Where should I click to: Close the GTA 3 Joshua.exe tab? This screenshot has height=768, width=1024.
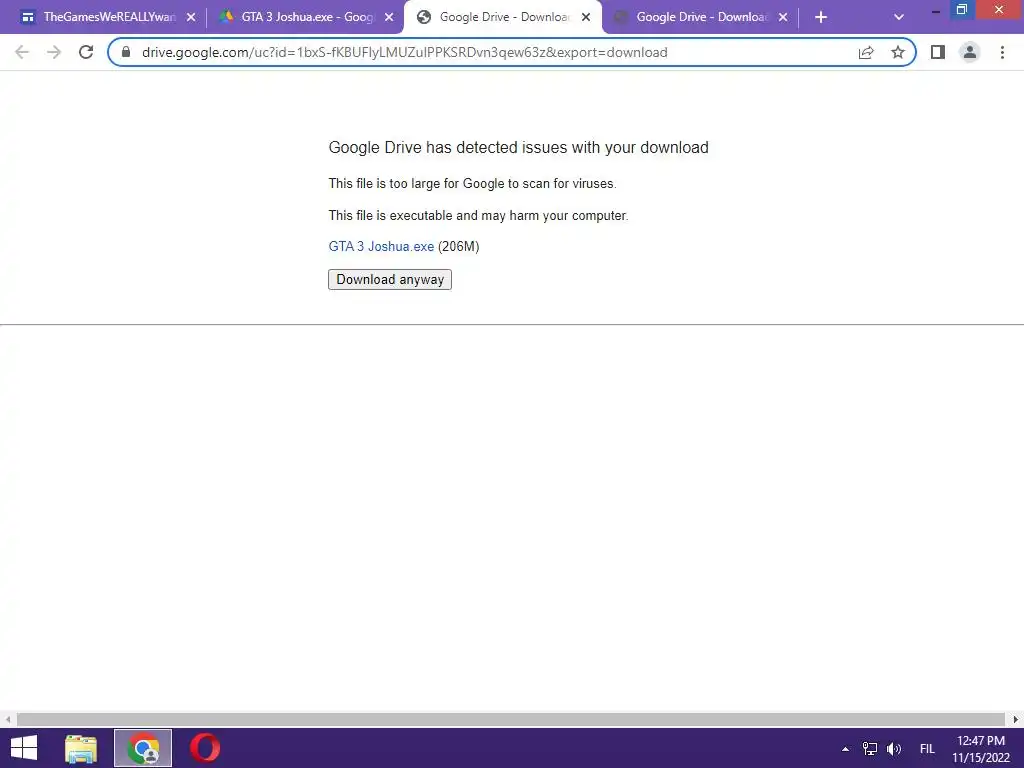pos(389,17)
